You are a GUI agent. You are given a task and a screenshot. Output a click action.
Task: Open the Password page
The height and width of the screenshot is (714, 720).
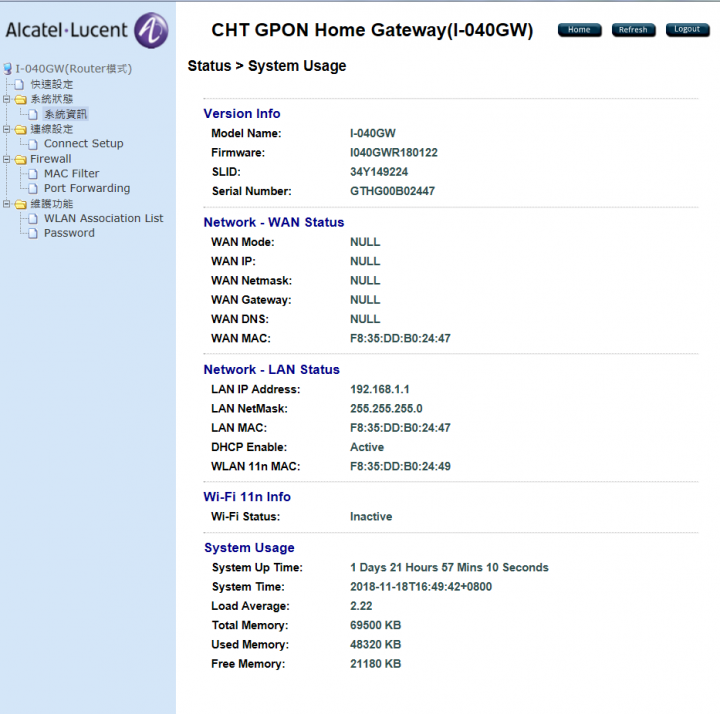[69, 233]
